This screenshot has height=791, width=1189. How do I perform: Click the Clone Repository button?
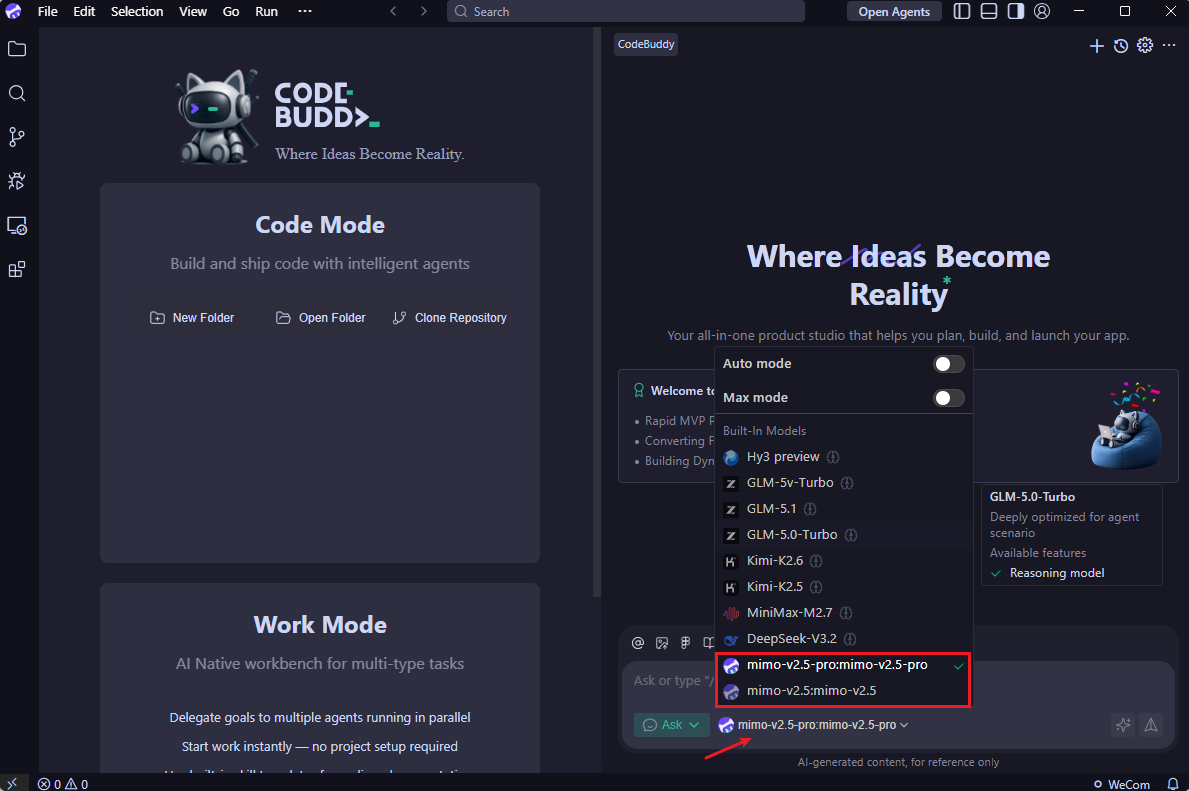[450, 318]
